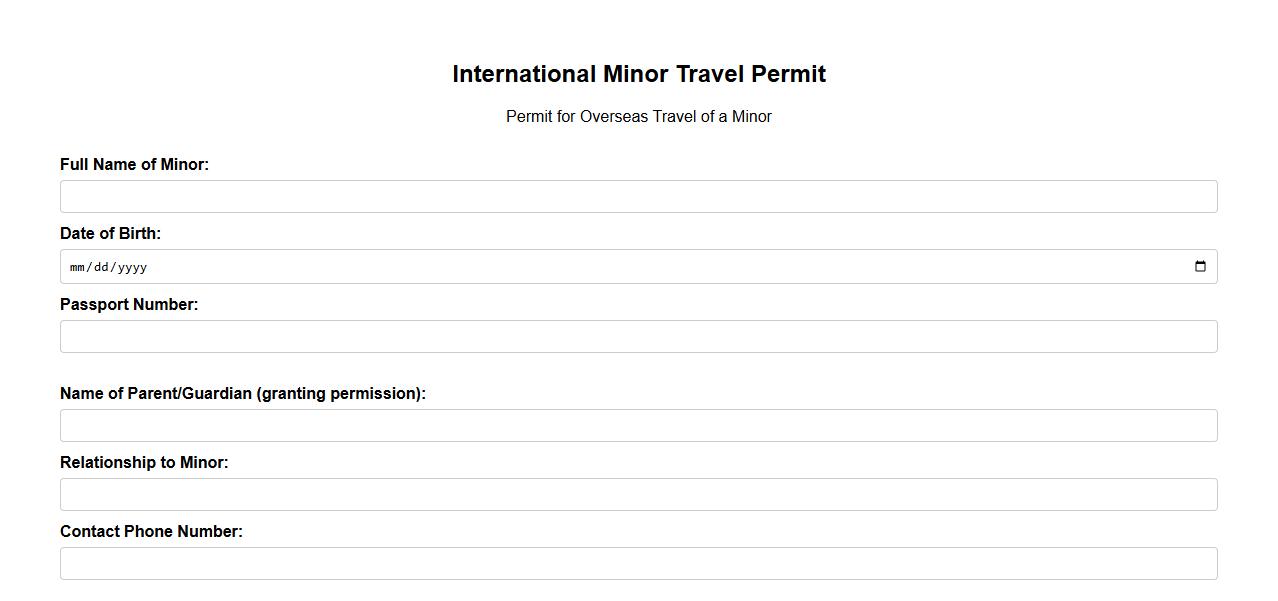Screen dimensions: 1278x601
Task: Select the Relationship to Minor field
Action: pyautogui.click(x=638, y=495)
